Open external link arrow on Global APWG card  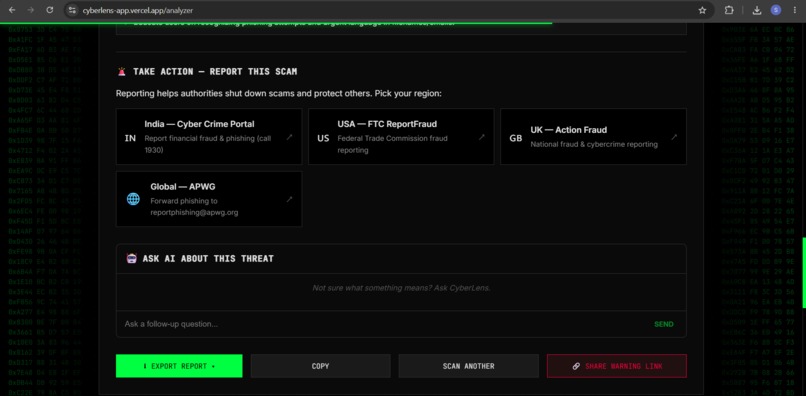click(x=289, y=199)
